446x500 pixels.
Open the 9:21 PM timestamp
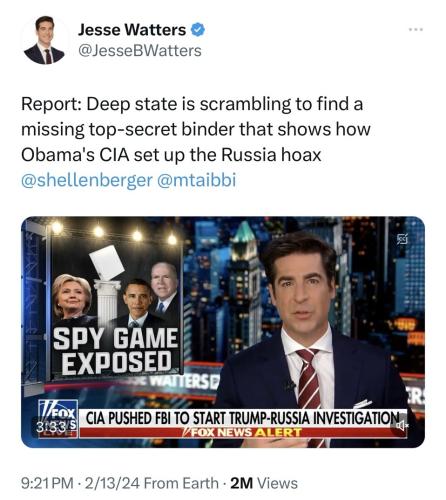(47, 483)
